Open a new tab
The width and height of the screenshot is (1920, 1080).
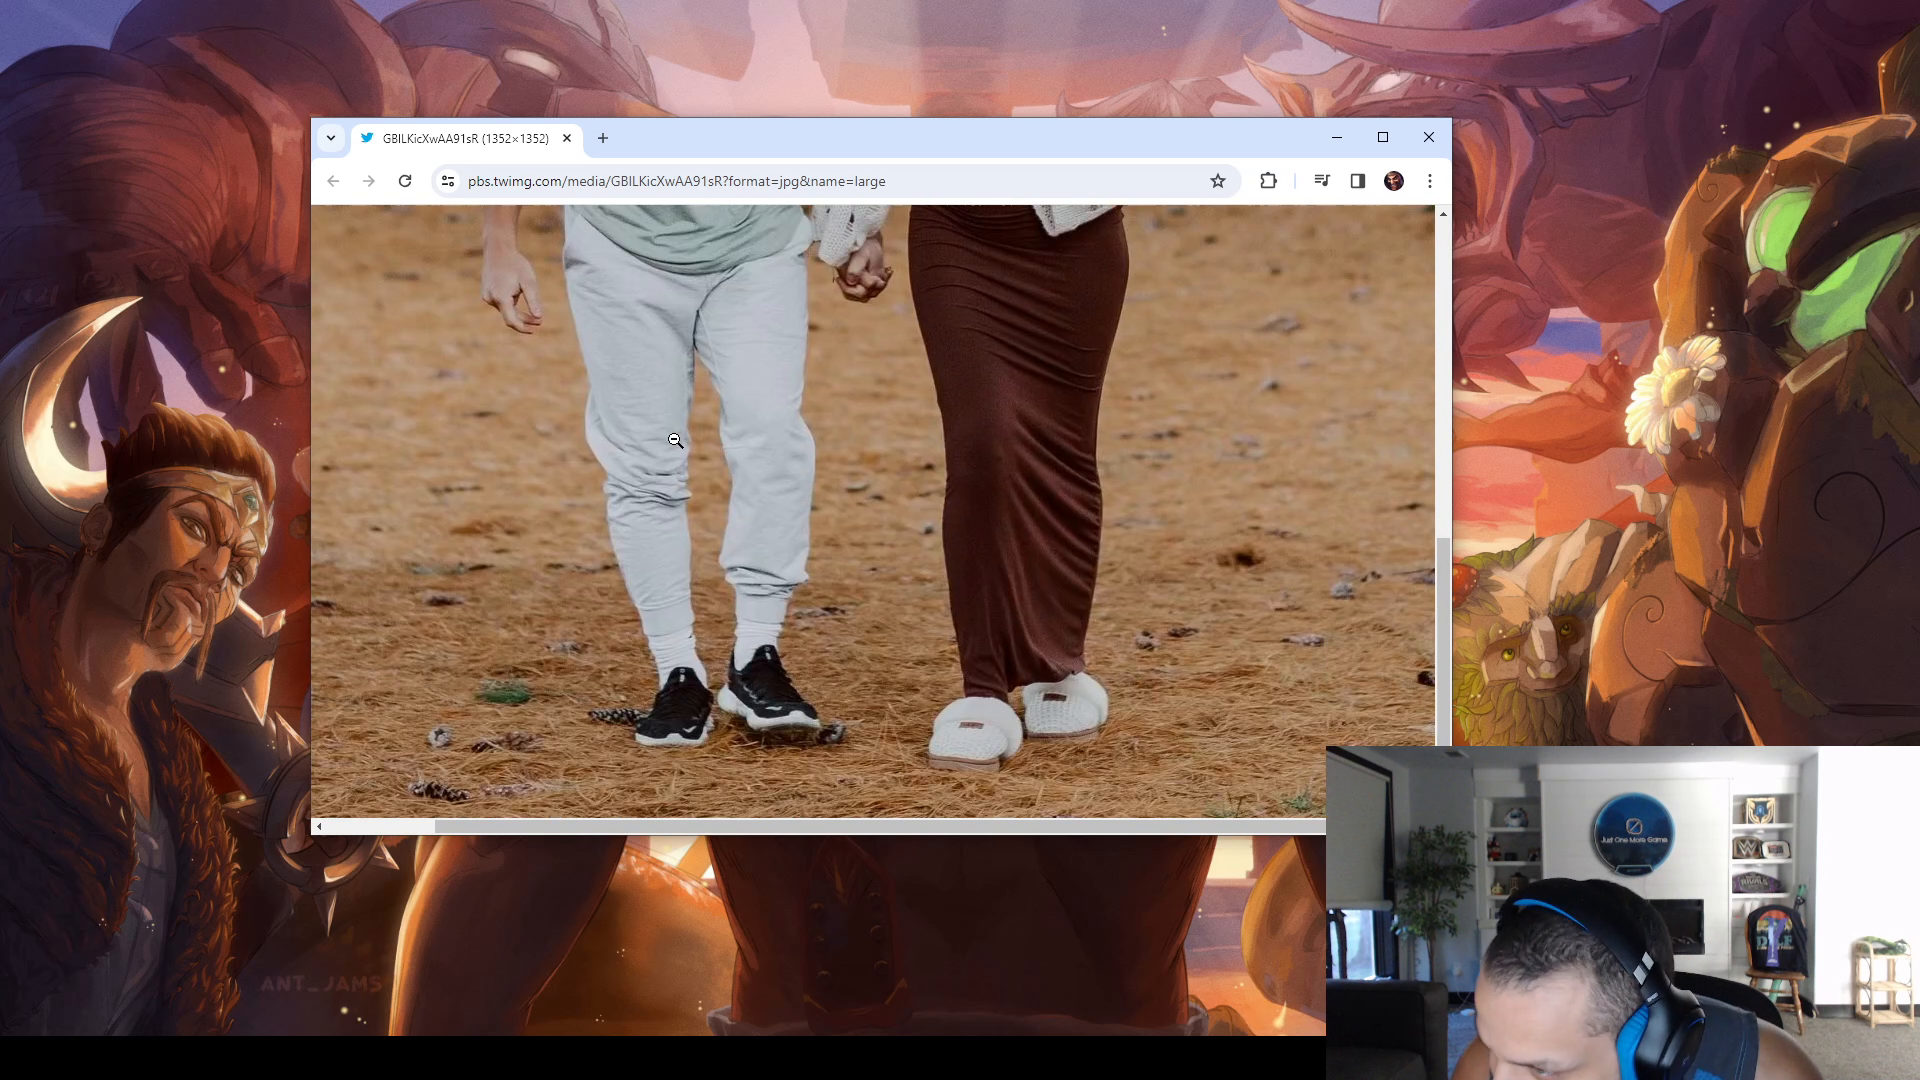603,138
